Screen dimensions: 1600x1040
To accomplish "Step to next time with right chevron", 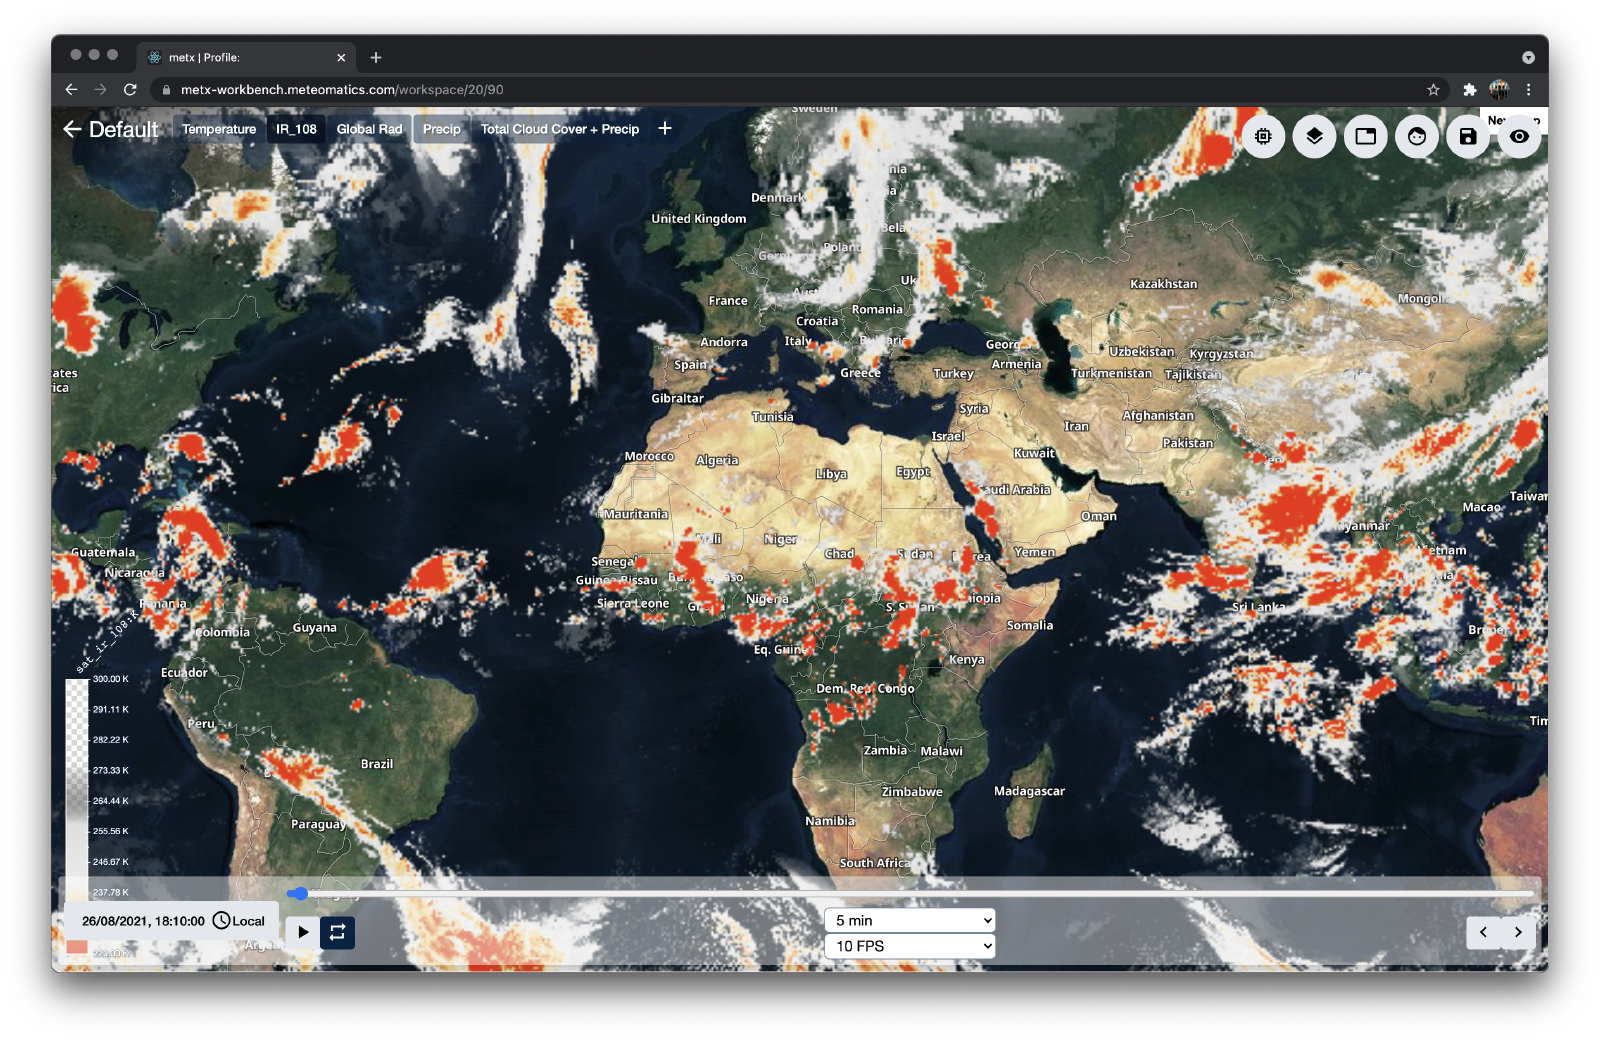I will pyautogui.click(x=1518, y=932).
